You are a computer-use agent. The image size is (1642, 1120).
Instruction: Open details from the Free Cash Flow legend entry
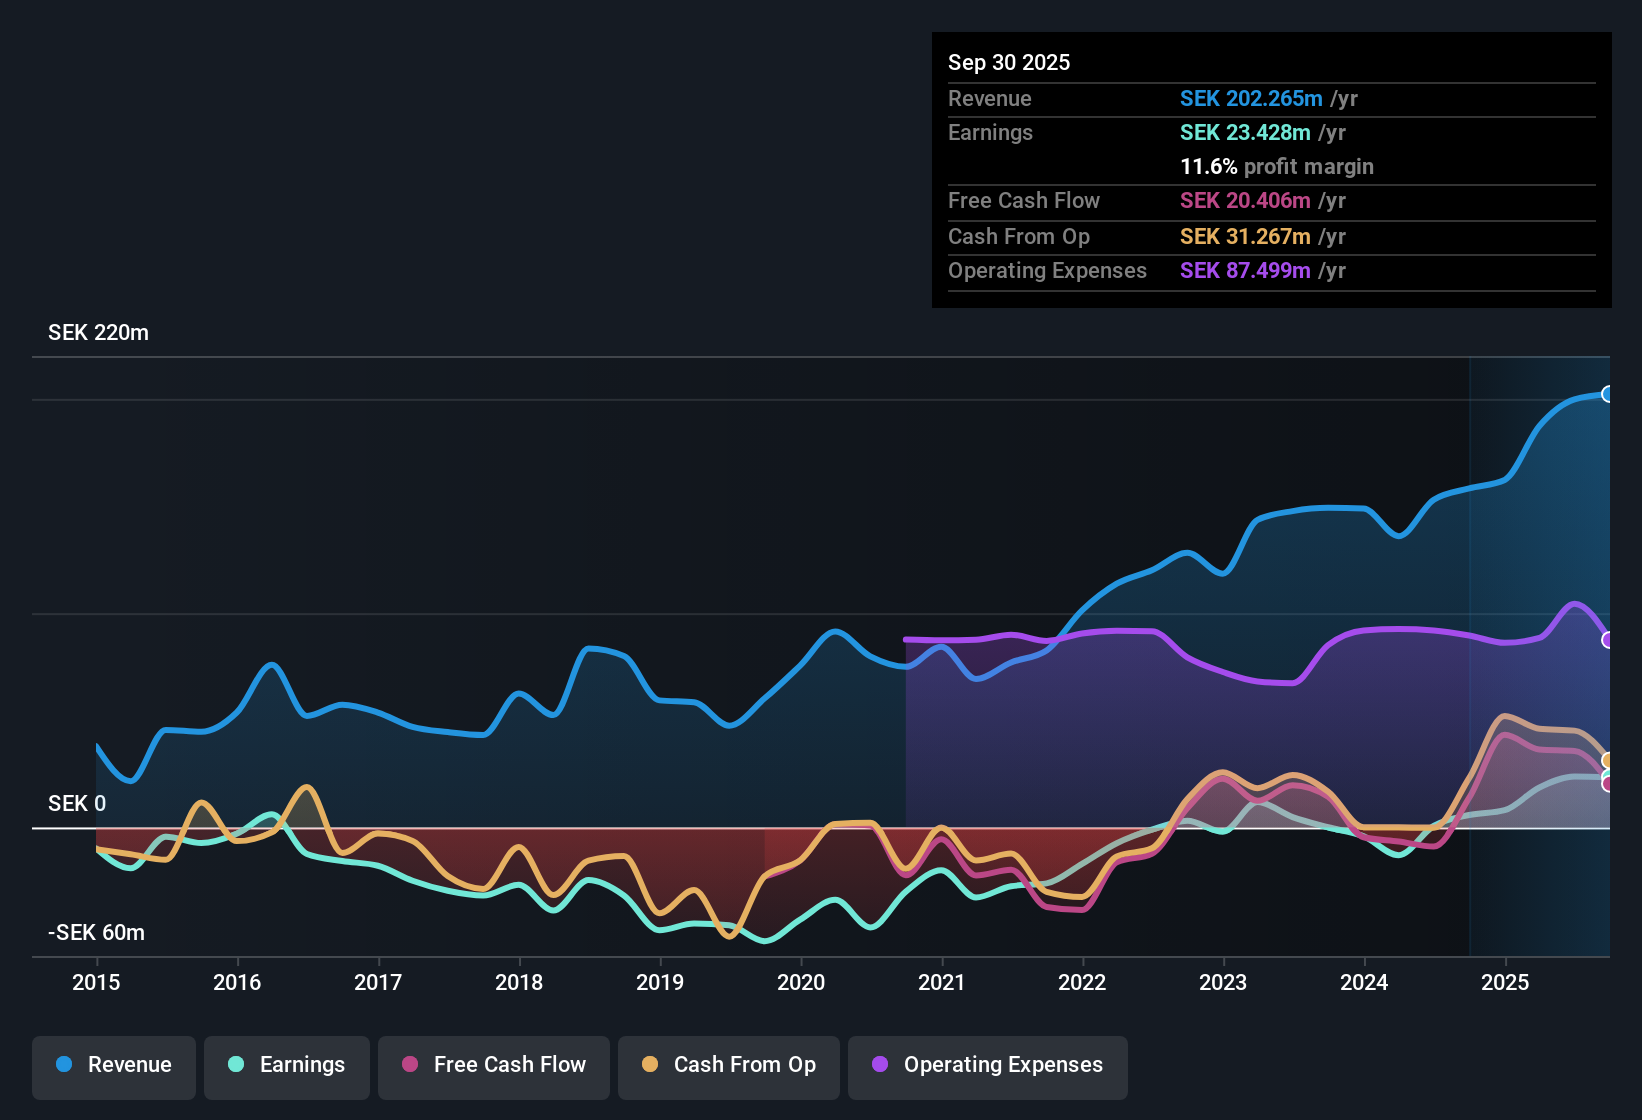(x=493, y=1065)
